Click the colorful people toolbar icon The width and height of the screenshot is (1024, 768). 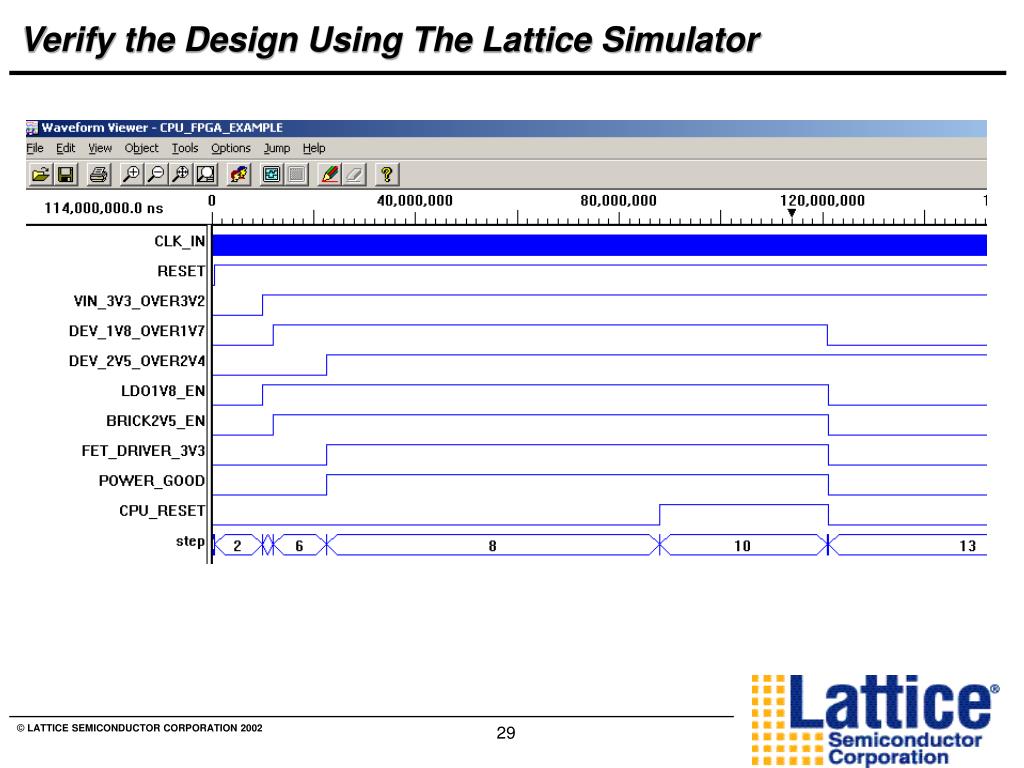(238, 174)
